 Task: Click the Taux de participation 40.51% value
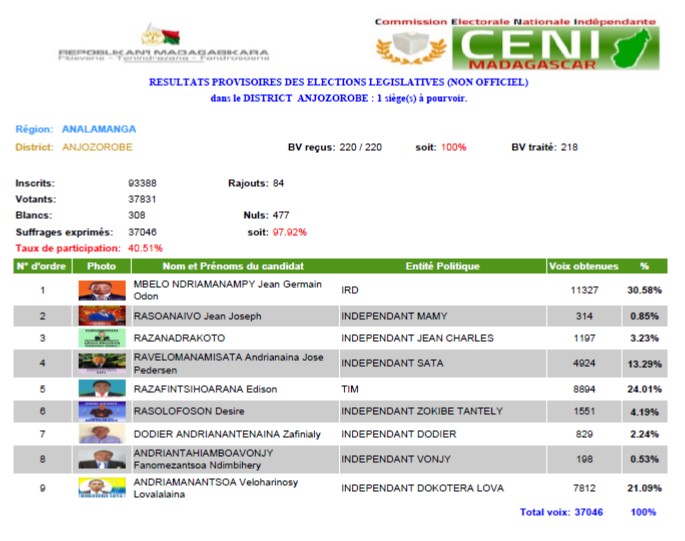pos(145,248)
